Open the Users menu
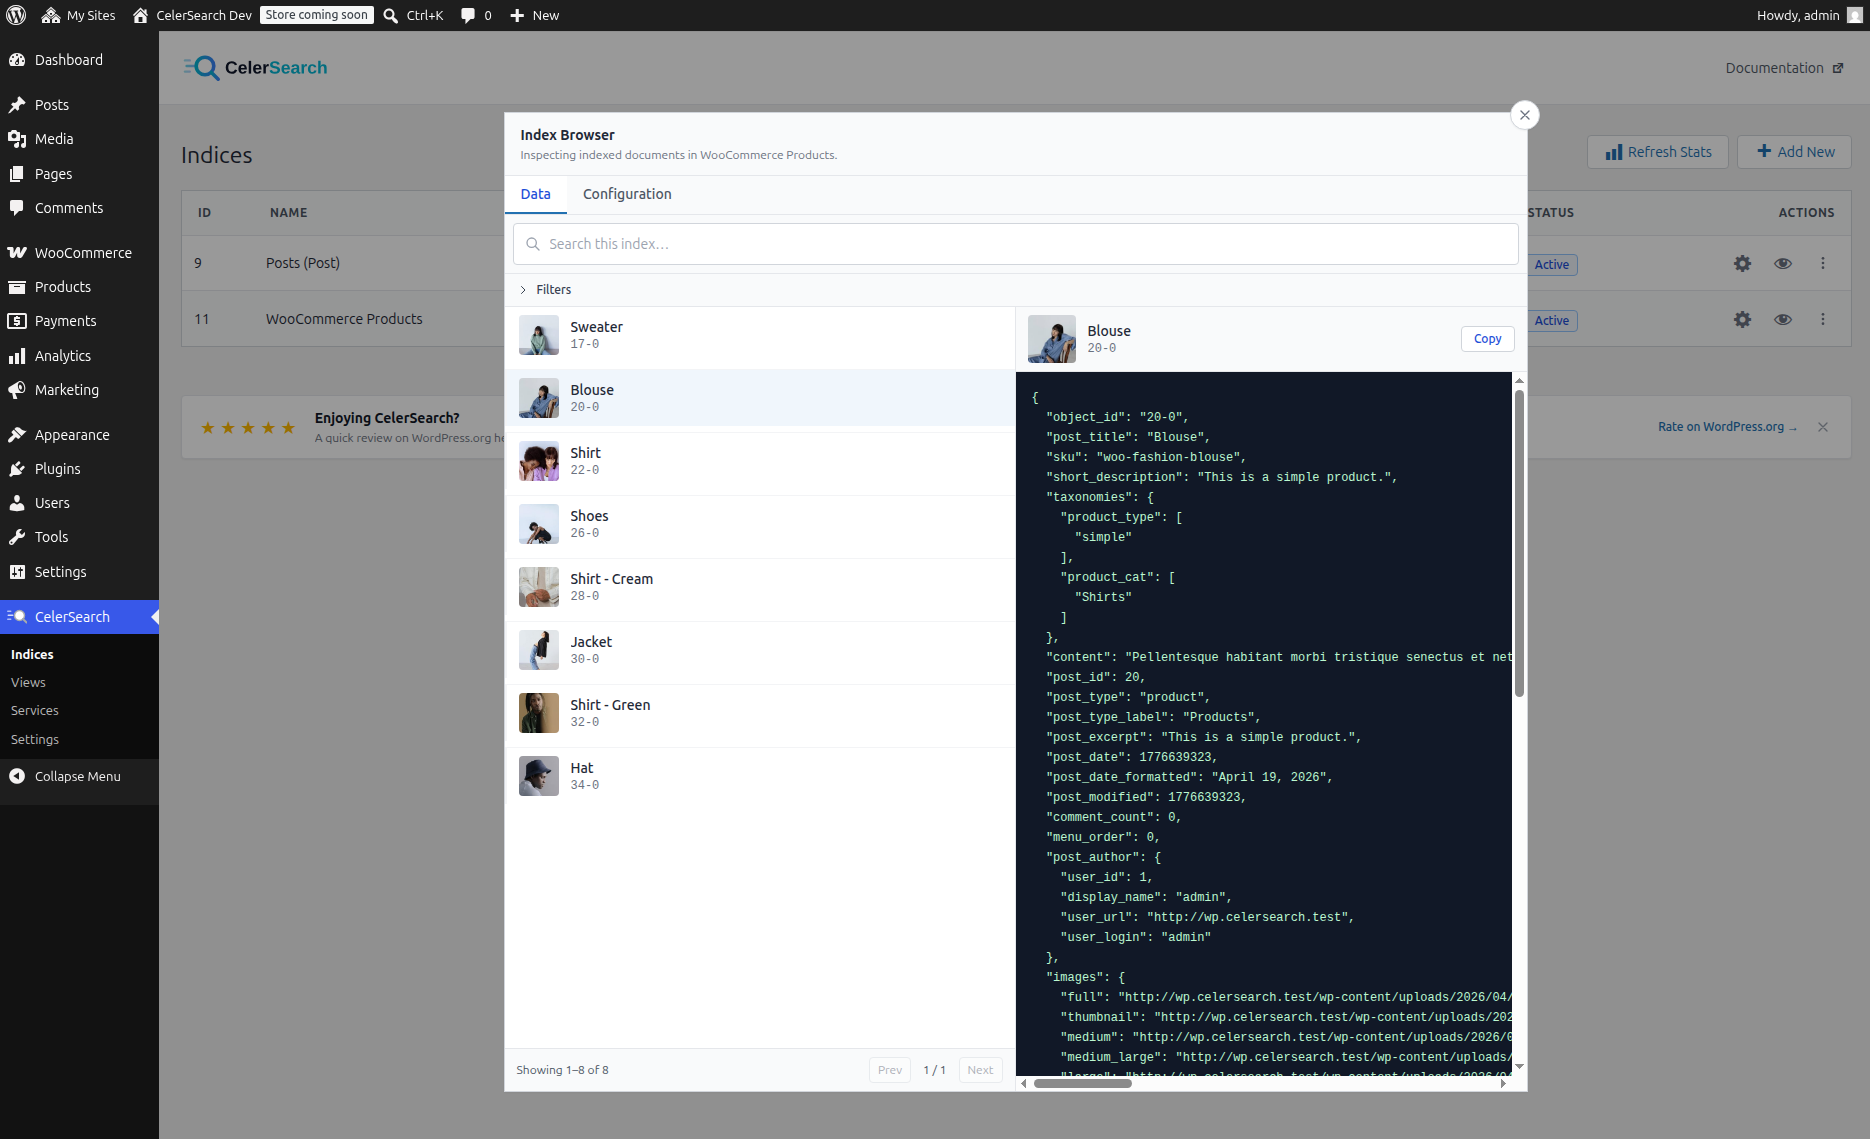The image size is (1870, 1139). [x=79, y=503]
